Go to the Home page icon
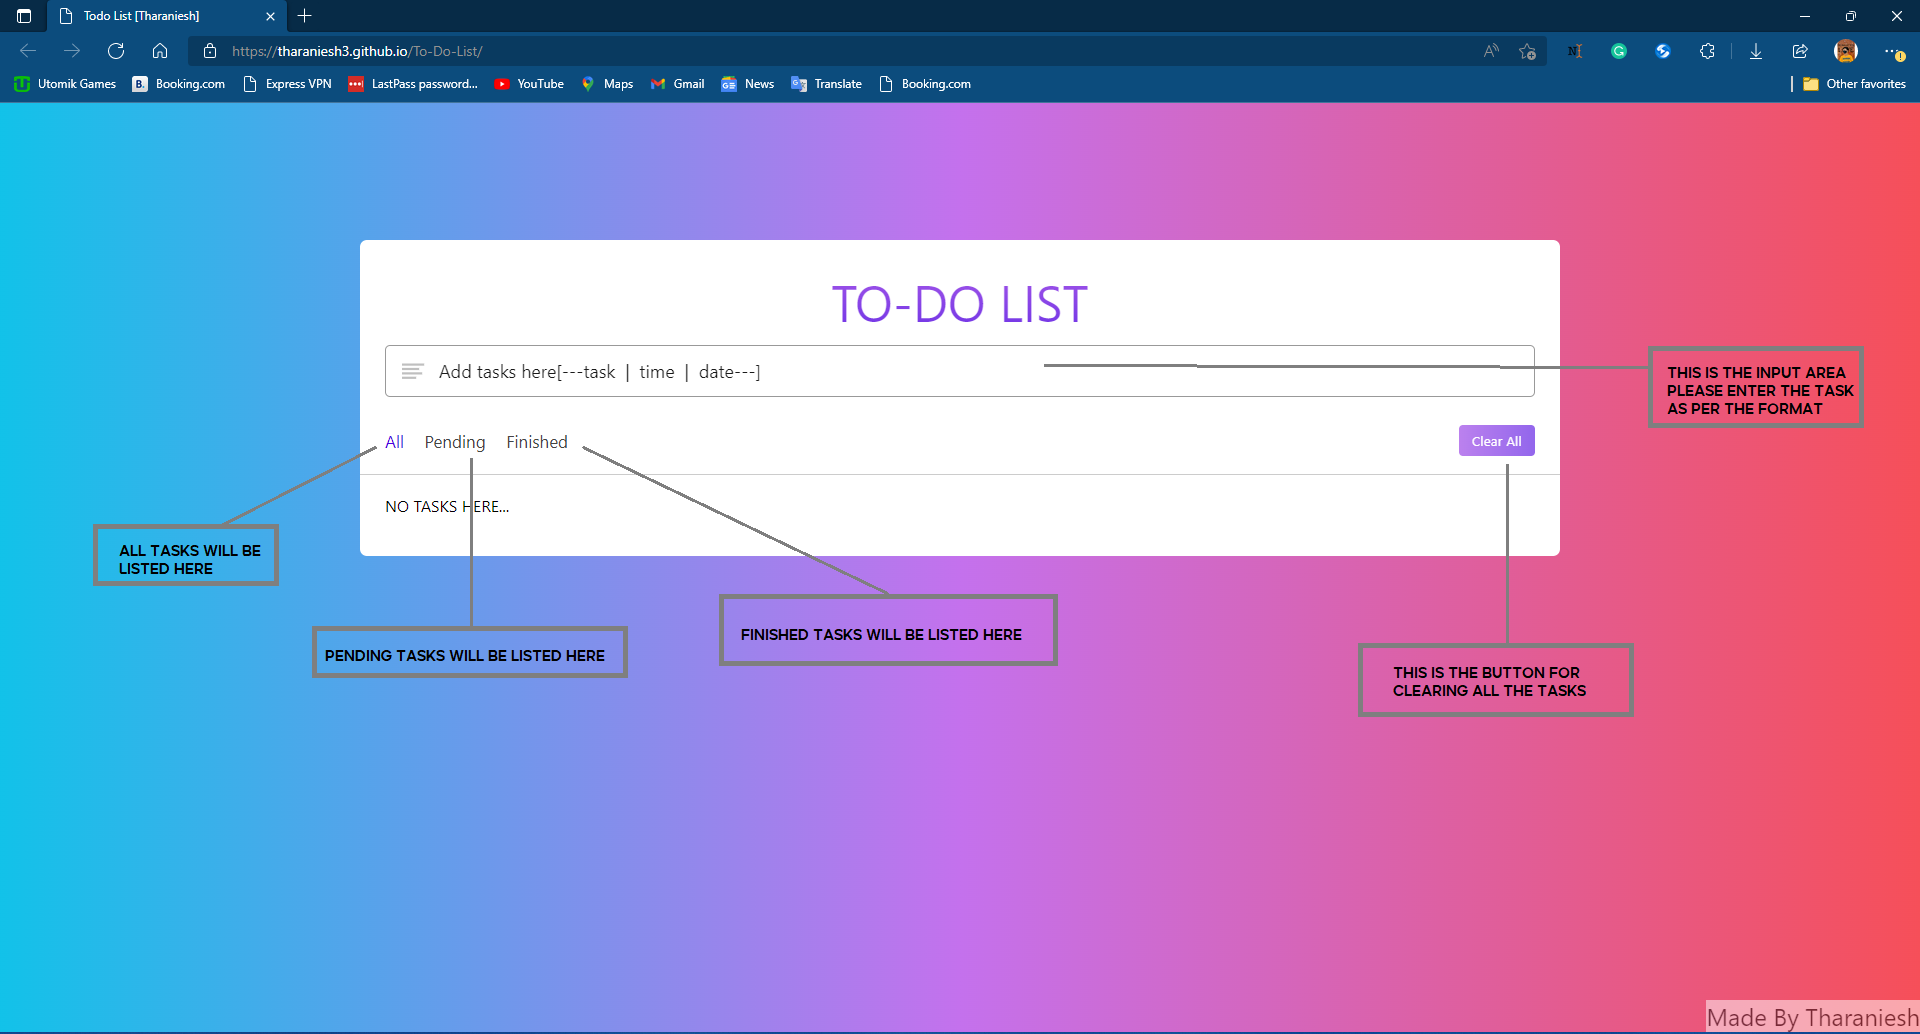 (160, 51)
